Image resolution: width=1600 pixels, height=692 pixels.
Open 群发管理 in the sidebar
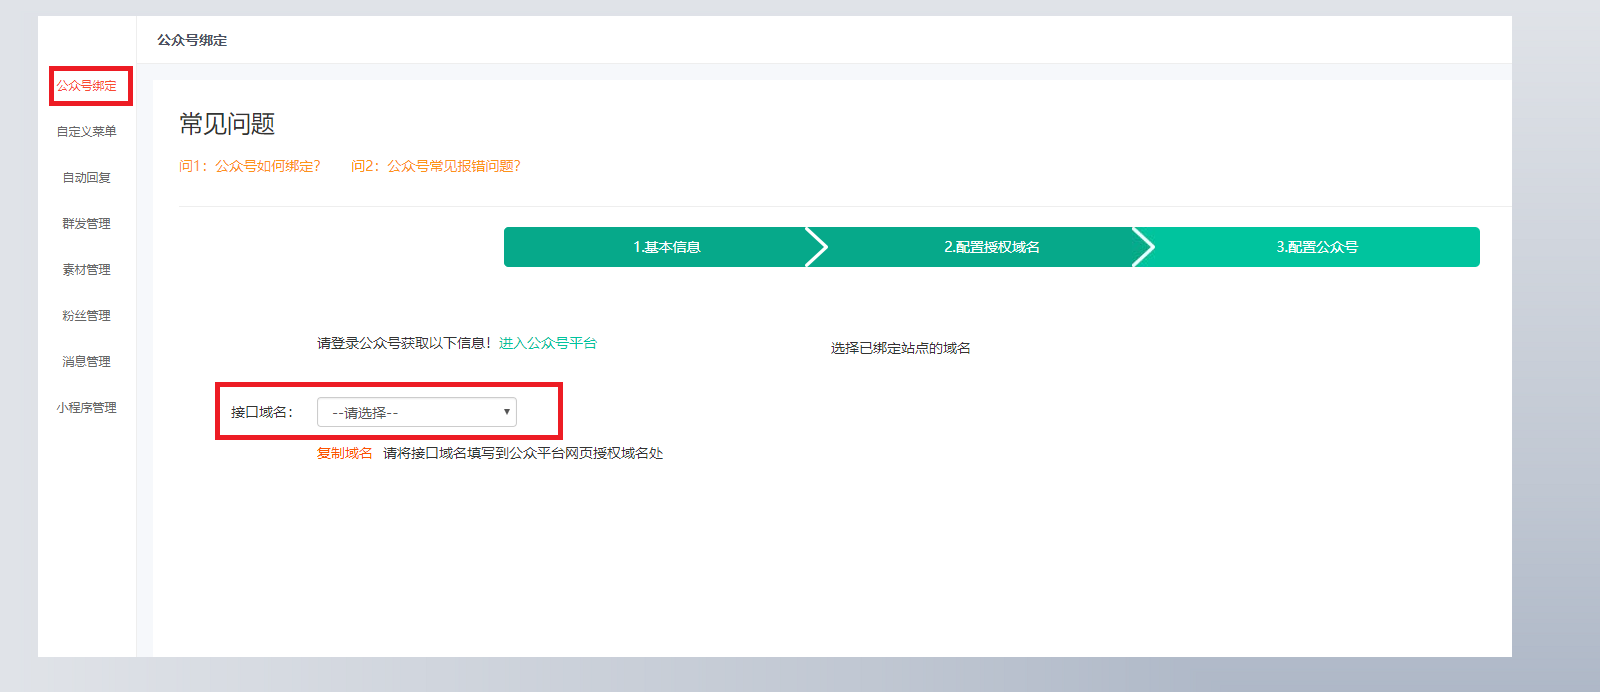click(87, 224)
